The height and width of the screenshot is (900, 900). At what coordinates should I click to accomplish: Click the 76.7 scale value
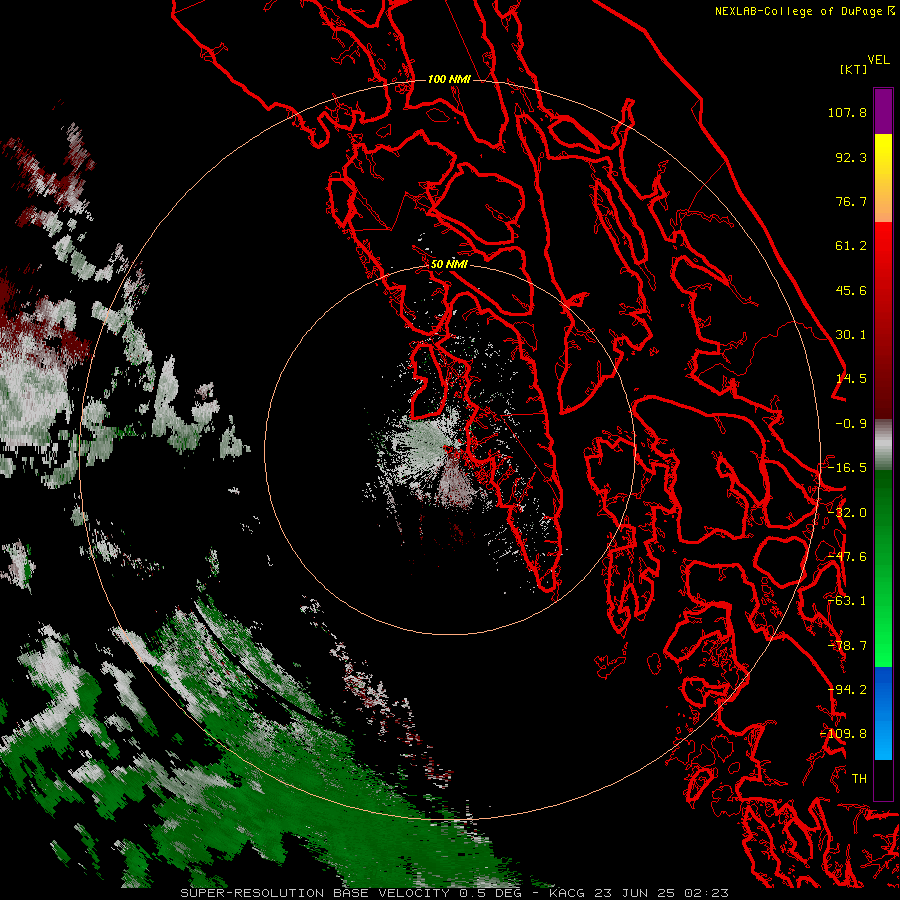click(x=851, y=201)
